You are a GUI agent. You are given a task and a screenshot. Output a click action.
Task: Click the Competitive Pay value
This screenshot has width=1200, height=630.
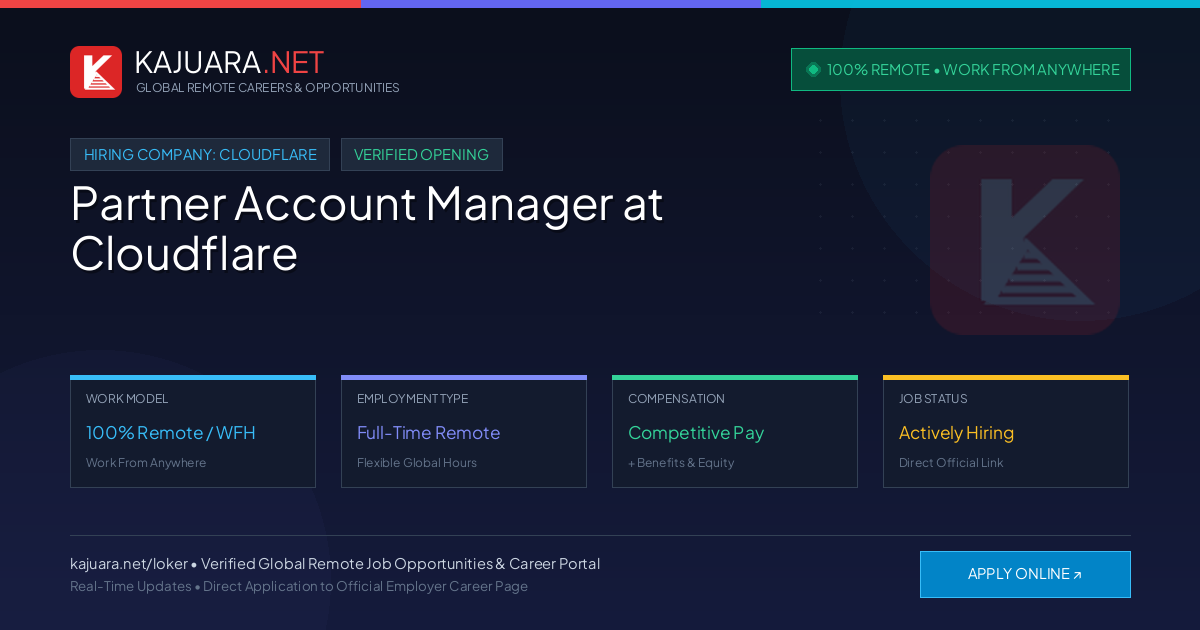(x=696, y=433)
